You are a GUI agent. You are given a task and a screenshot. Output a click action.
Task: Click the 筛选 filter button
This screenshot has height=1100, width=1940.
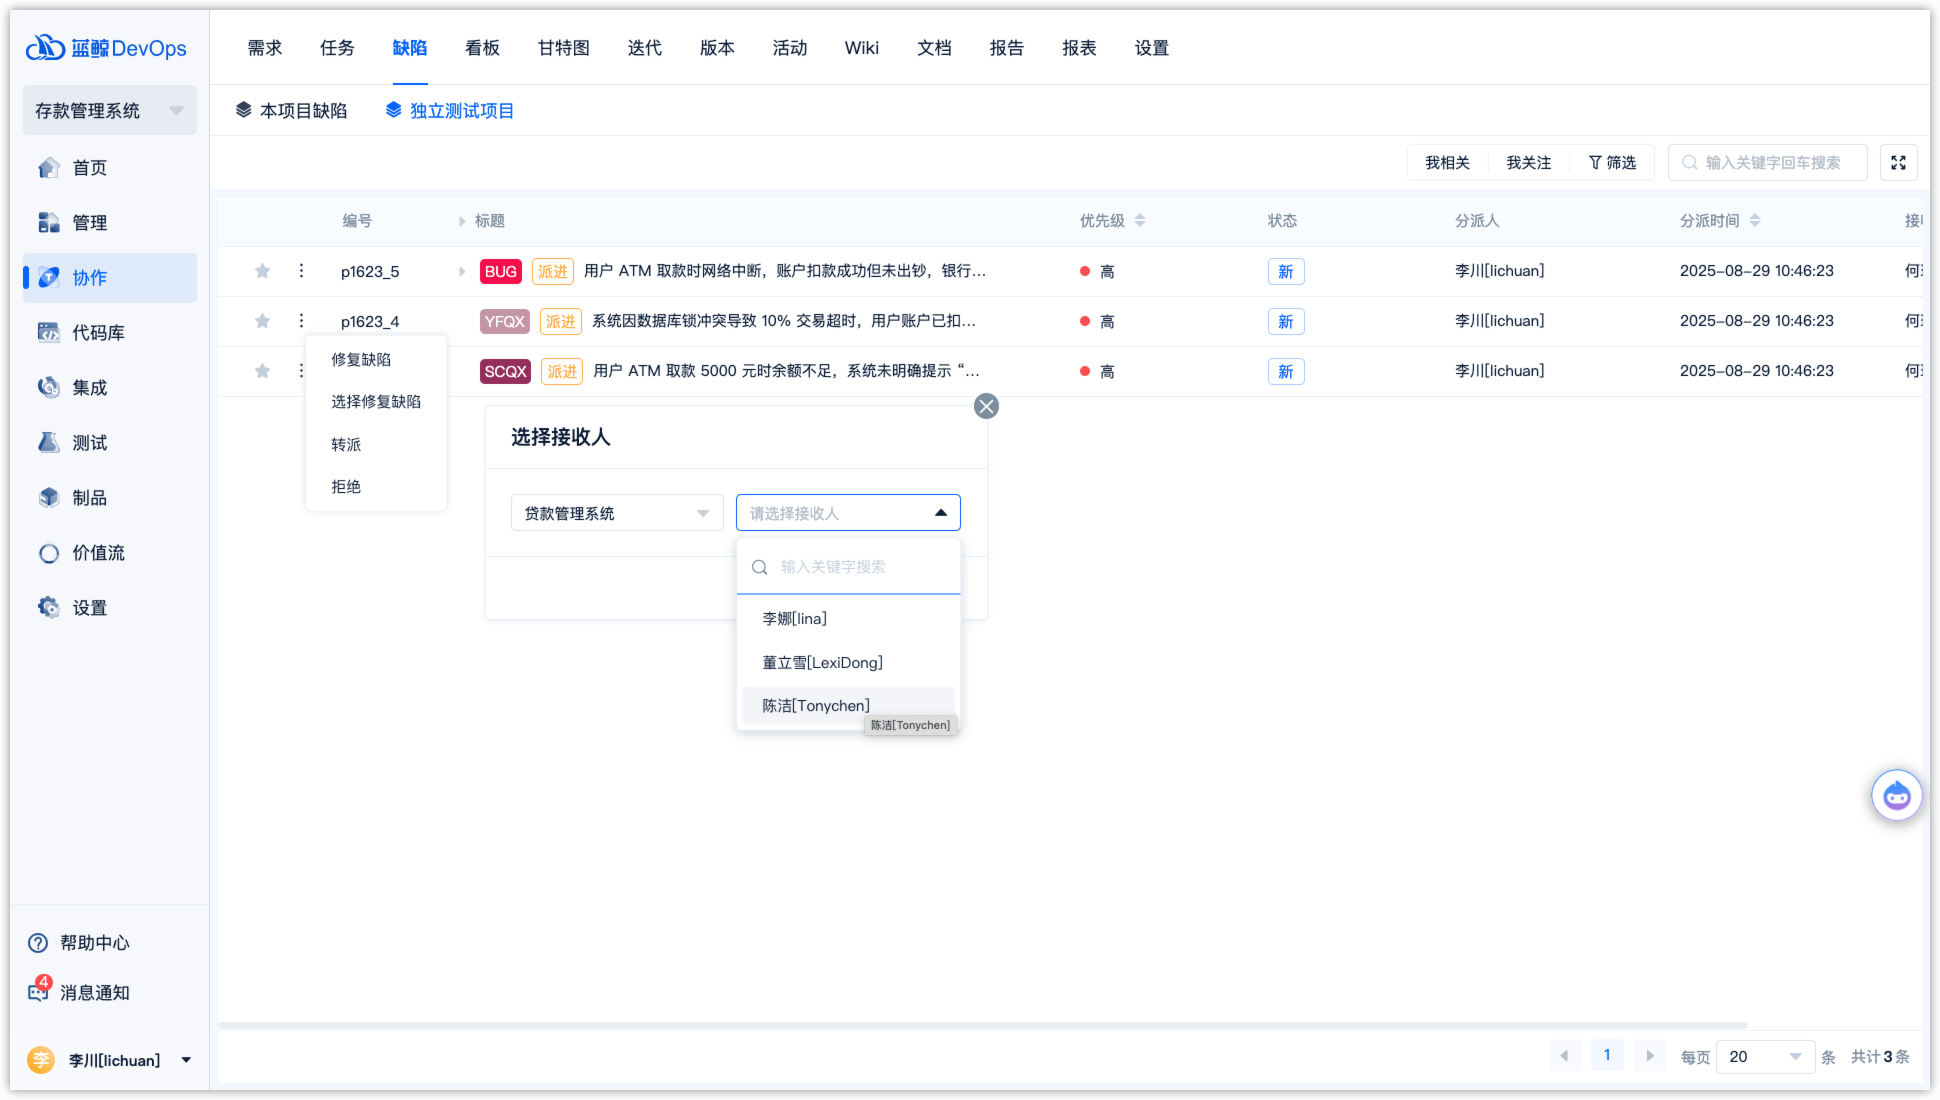pyautogui.click(x=1612, y=163)
